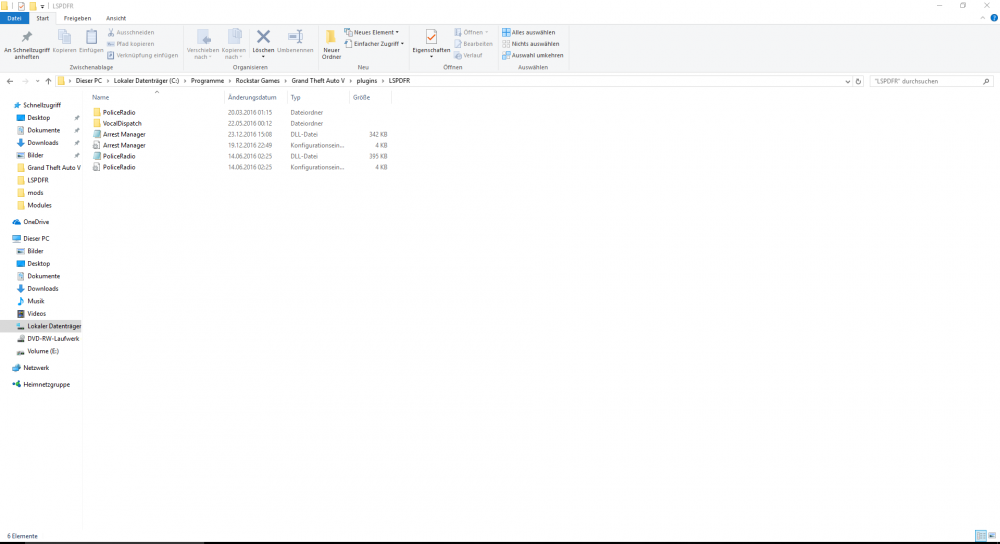Go up one folder level arrow
This screenshot has height=544, width=1000.
(x=48, y=81)
